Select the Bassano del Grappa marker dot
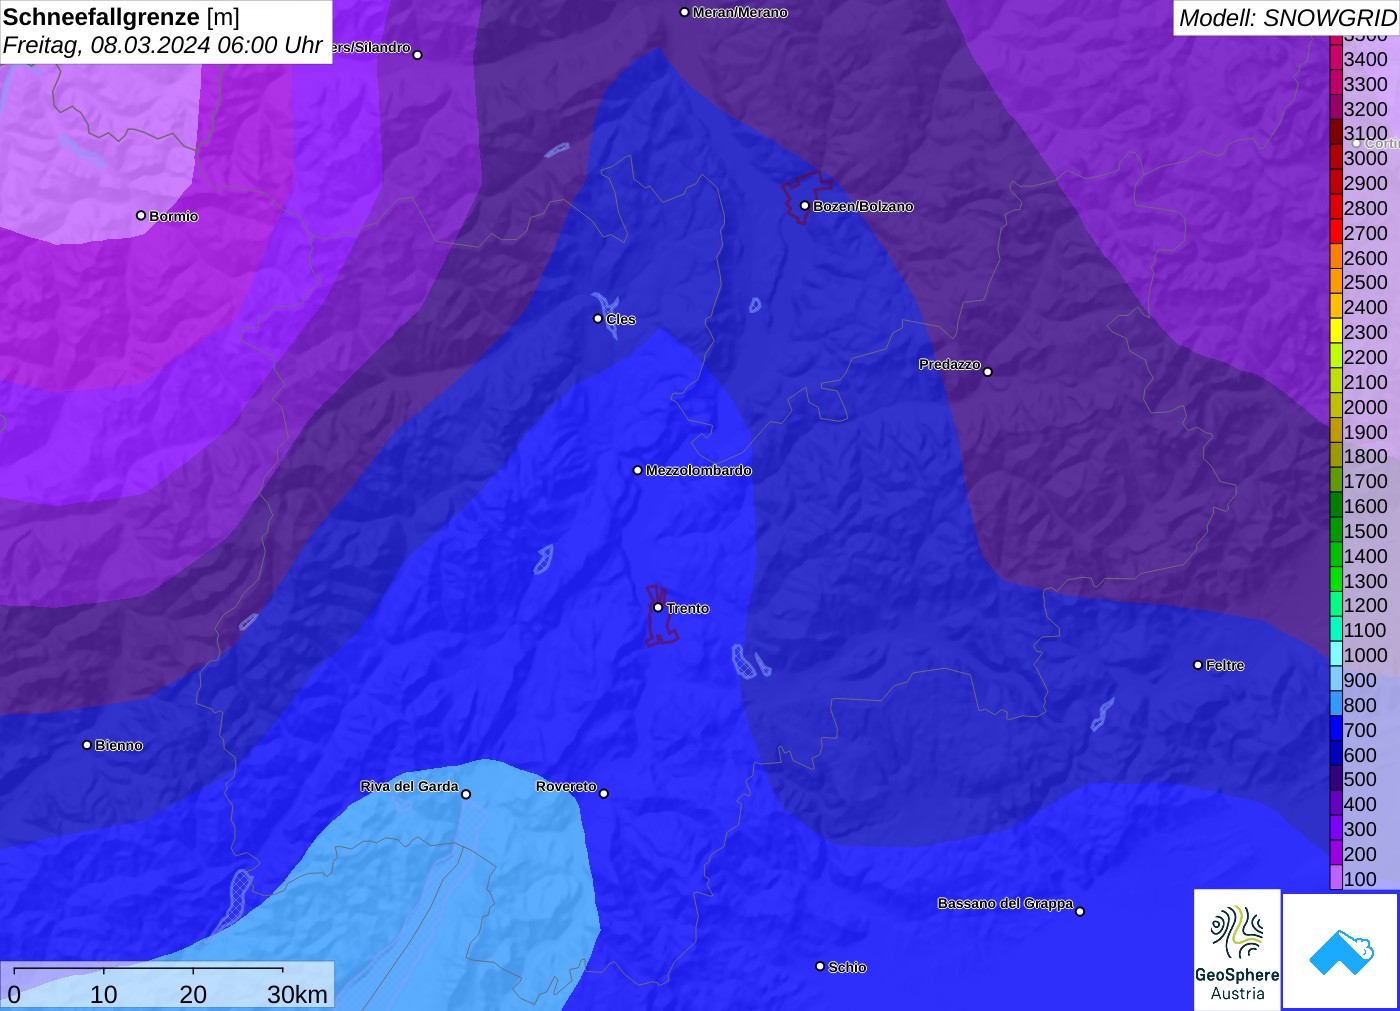The height and width of the screenshot is (1011, 1400). tap(1080, 911)
